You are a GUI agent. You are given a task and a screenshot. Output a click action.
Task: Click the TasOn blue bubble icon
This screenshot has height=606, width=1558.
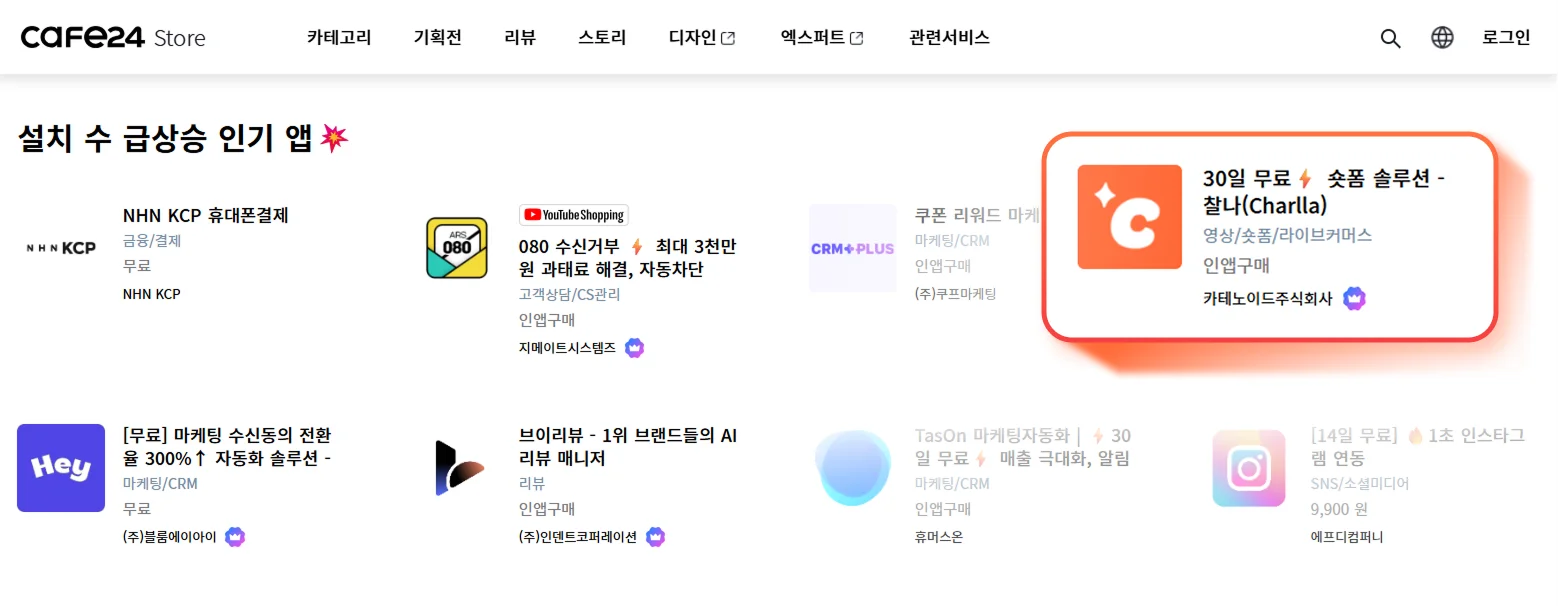click(x=852, y=468)
